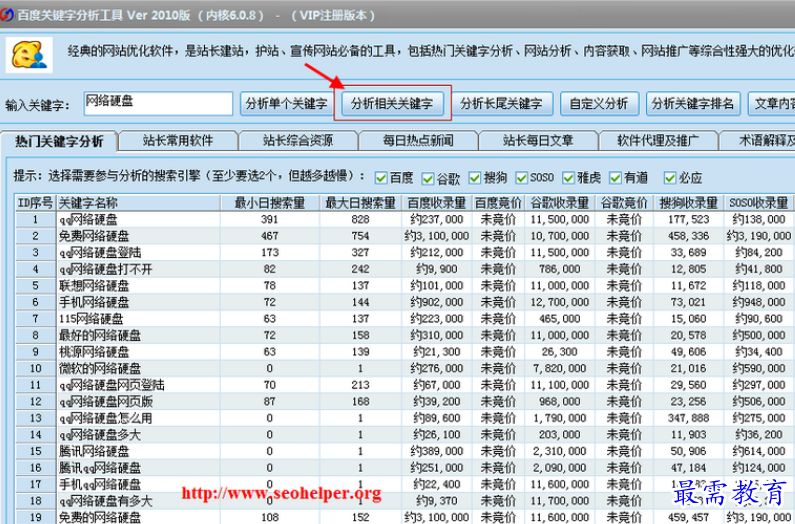795x524 pixels.
Task: Toggle the 百度 search engine checkbox
Action: point(381,178)
